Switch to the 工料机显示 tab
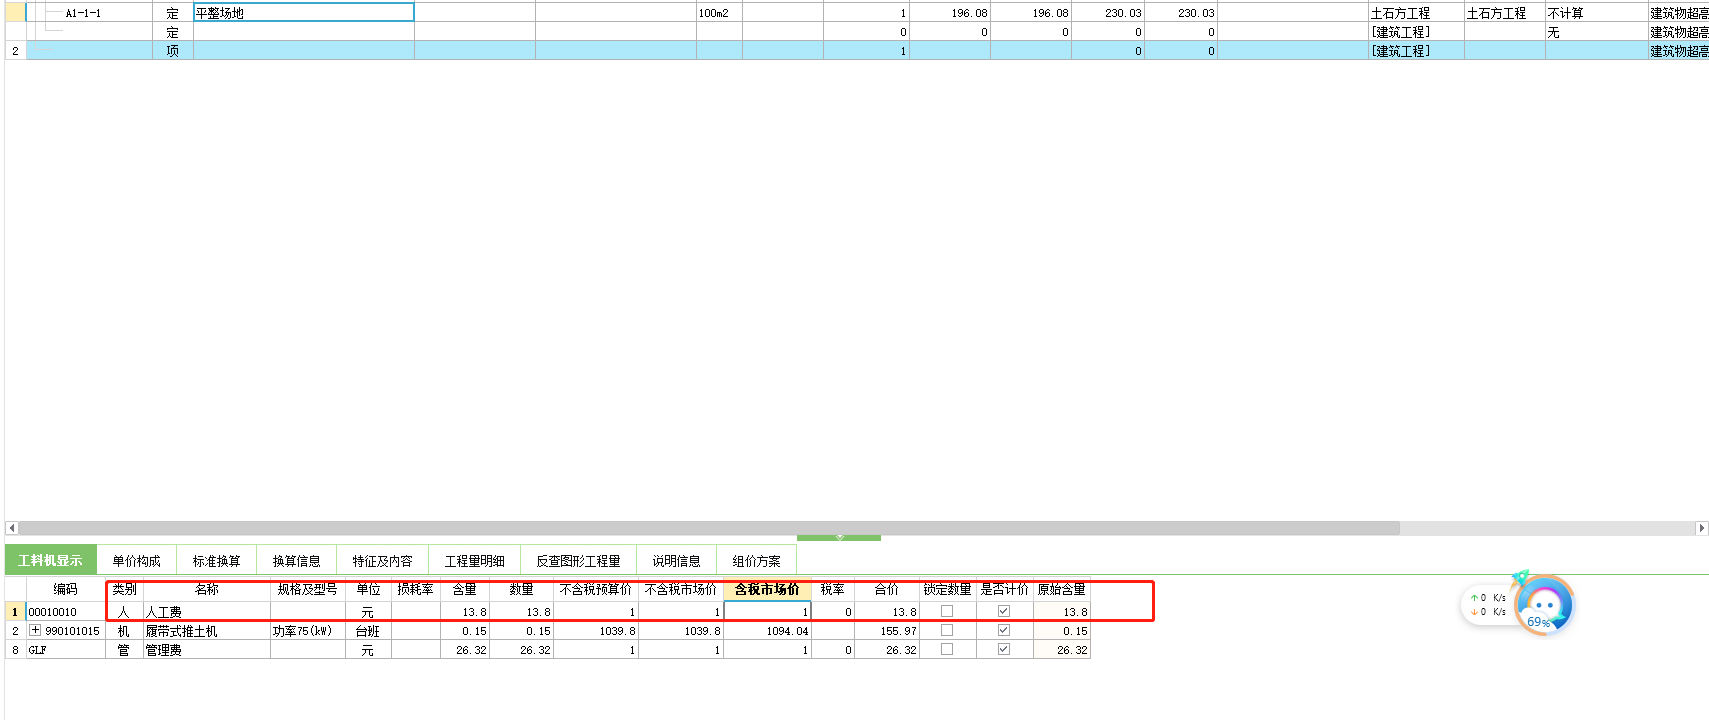Screen dimensions: 1709x720 [50, 560]
